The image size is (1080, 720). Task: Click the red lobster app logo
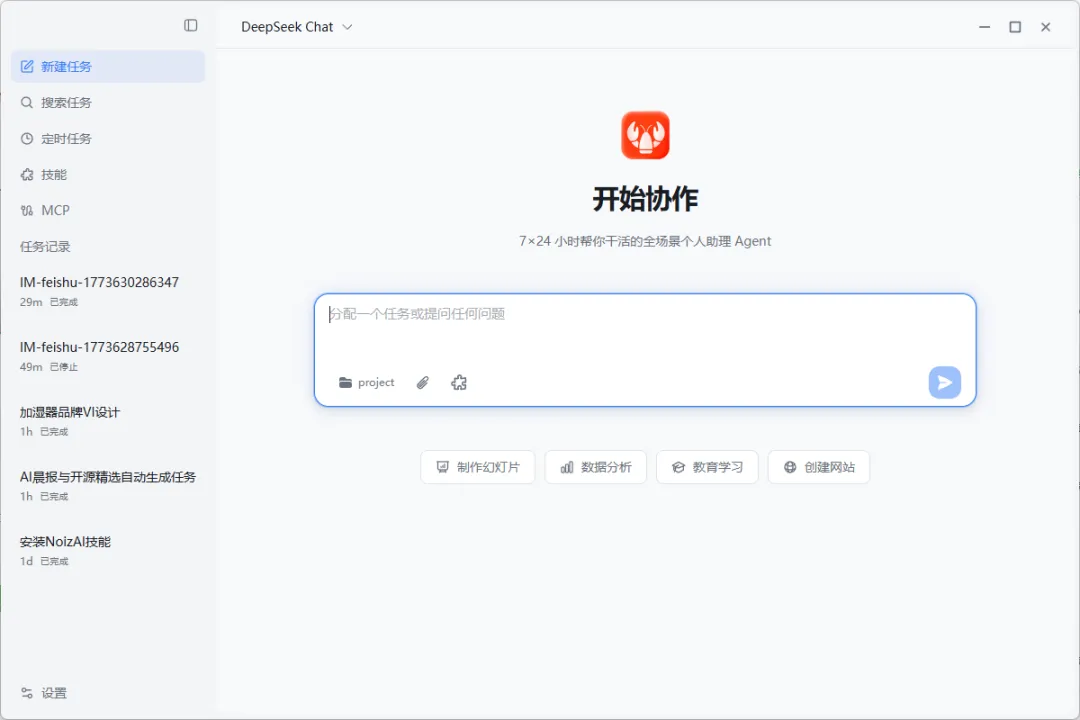645,135
